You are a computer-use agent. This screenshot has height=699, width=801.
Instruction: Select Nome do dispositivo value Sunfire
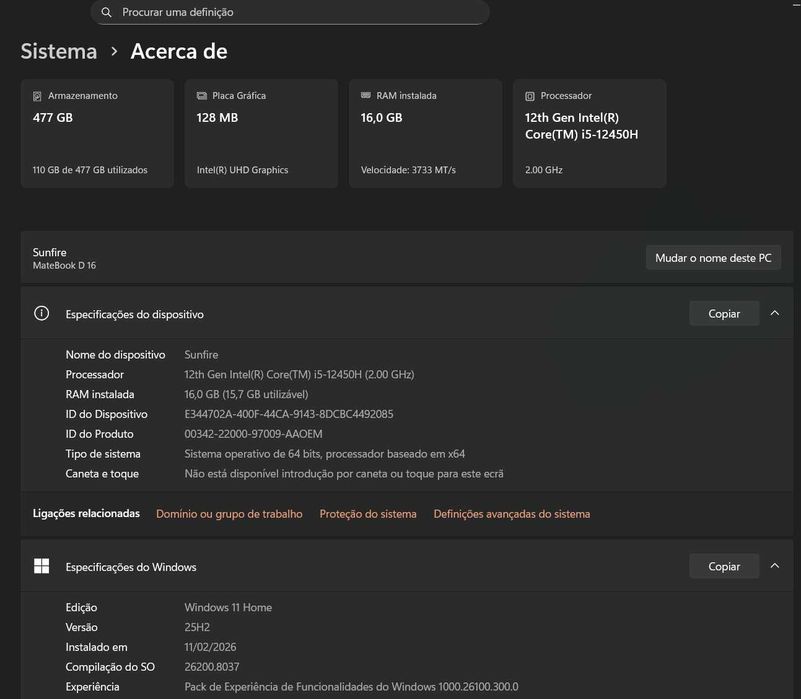[x=201, y=355]
